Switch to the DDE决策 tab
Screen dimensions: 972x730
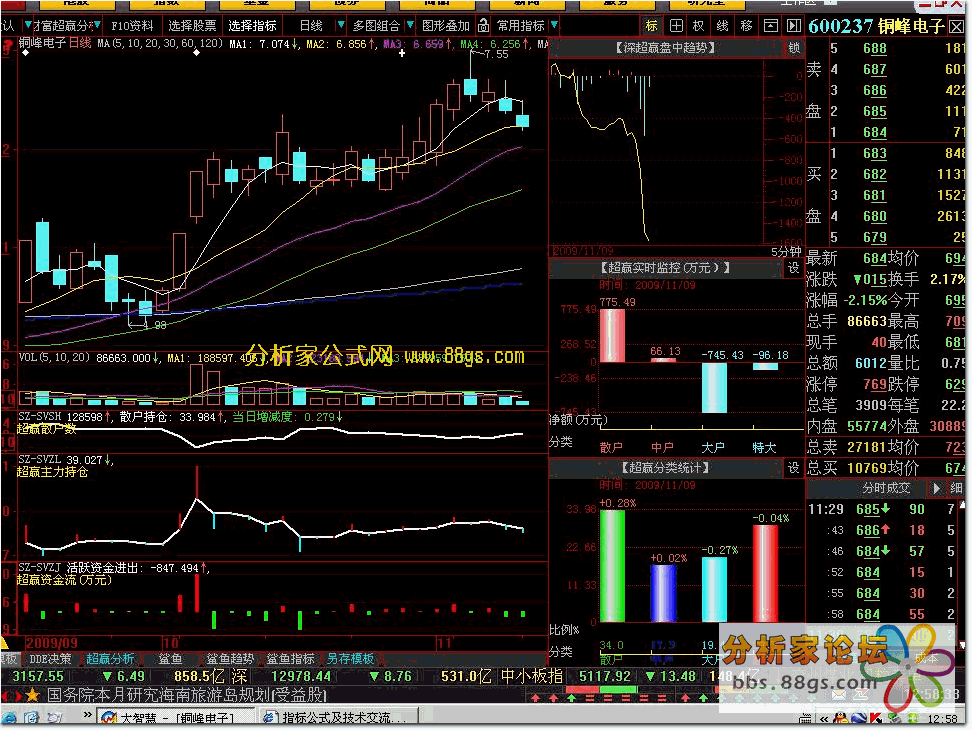(x=50, y=659)
